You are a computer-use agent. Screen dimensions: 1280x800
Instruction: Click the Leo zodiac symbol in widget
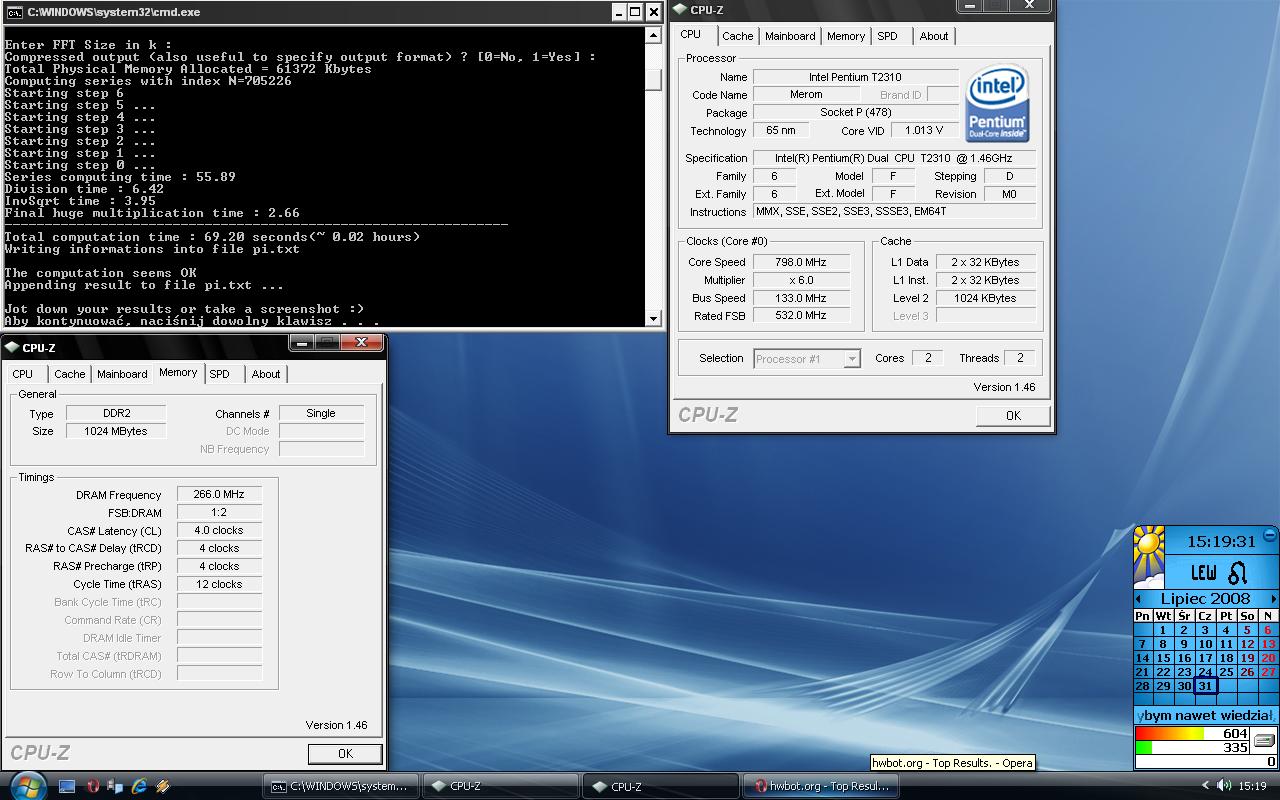pyautogui.click(x=1238, y=573)
